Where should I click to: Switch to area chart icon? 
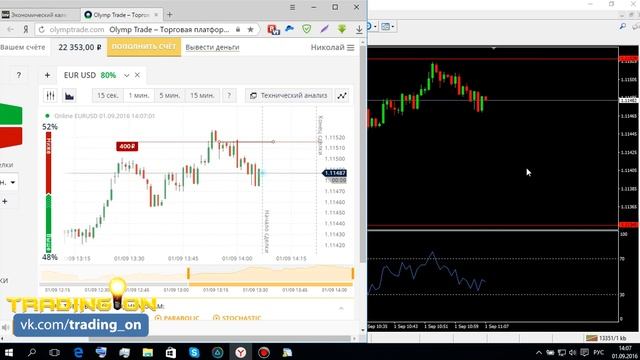(69, 96)
